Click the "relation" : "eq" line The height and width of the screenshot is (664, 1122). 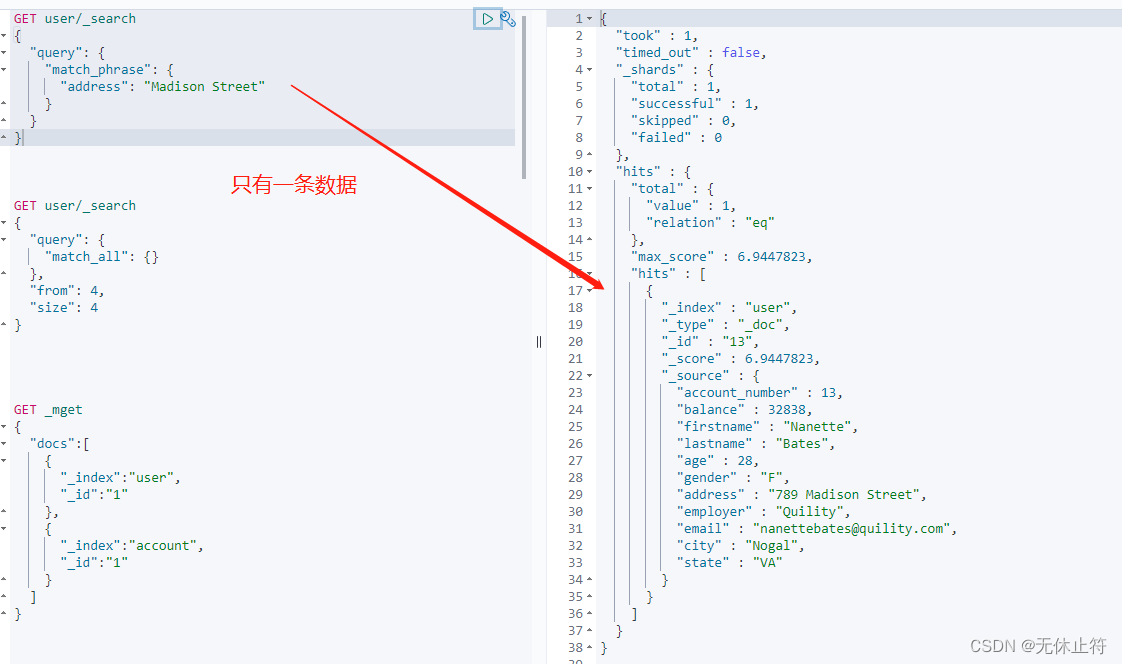click(x=711, y=223)
